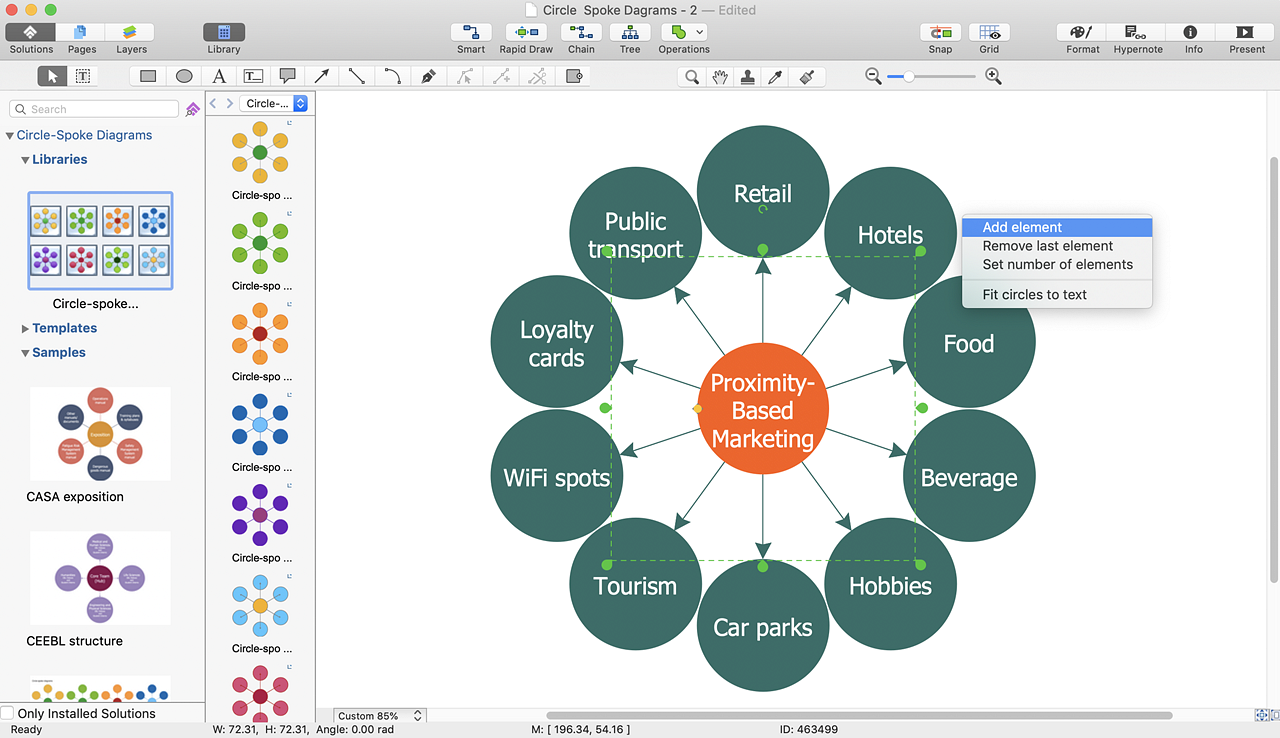Open the Custom 85% zoom dropdown
Image resolution: width=1280 pixels, height=738 pixels.
(x=380, y=716)
